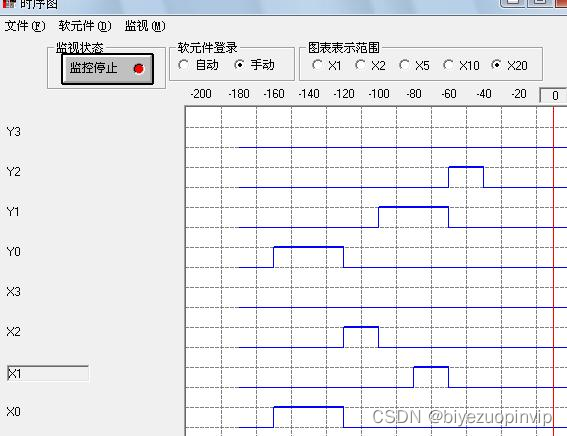Viewport: 567px width, 436px height.
Task: Select the 手动 device registration radio
Action: pyautogui.click(x=239, y=65)
